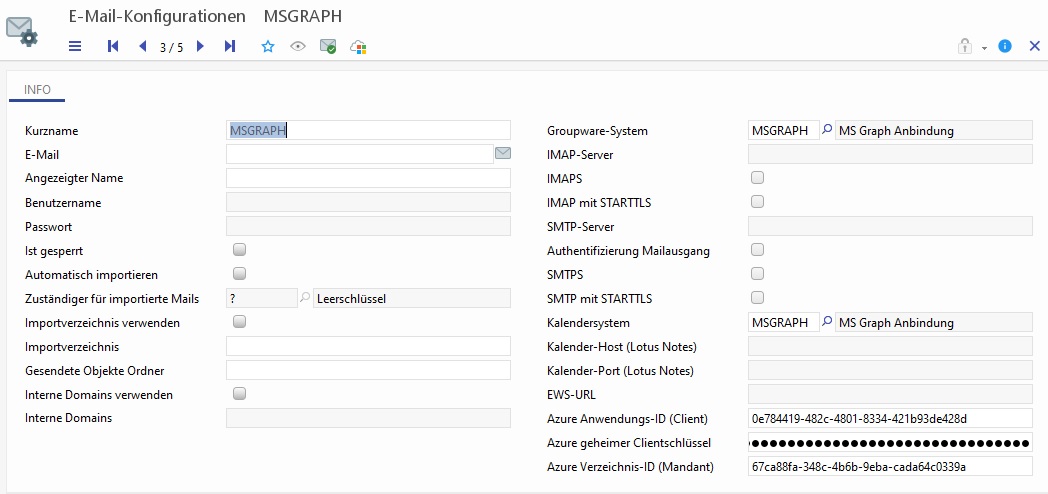Go to the previous record

(x=142, y=46)
